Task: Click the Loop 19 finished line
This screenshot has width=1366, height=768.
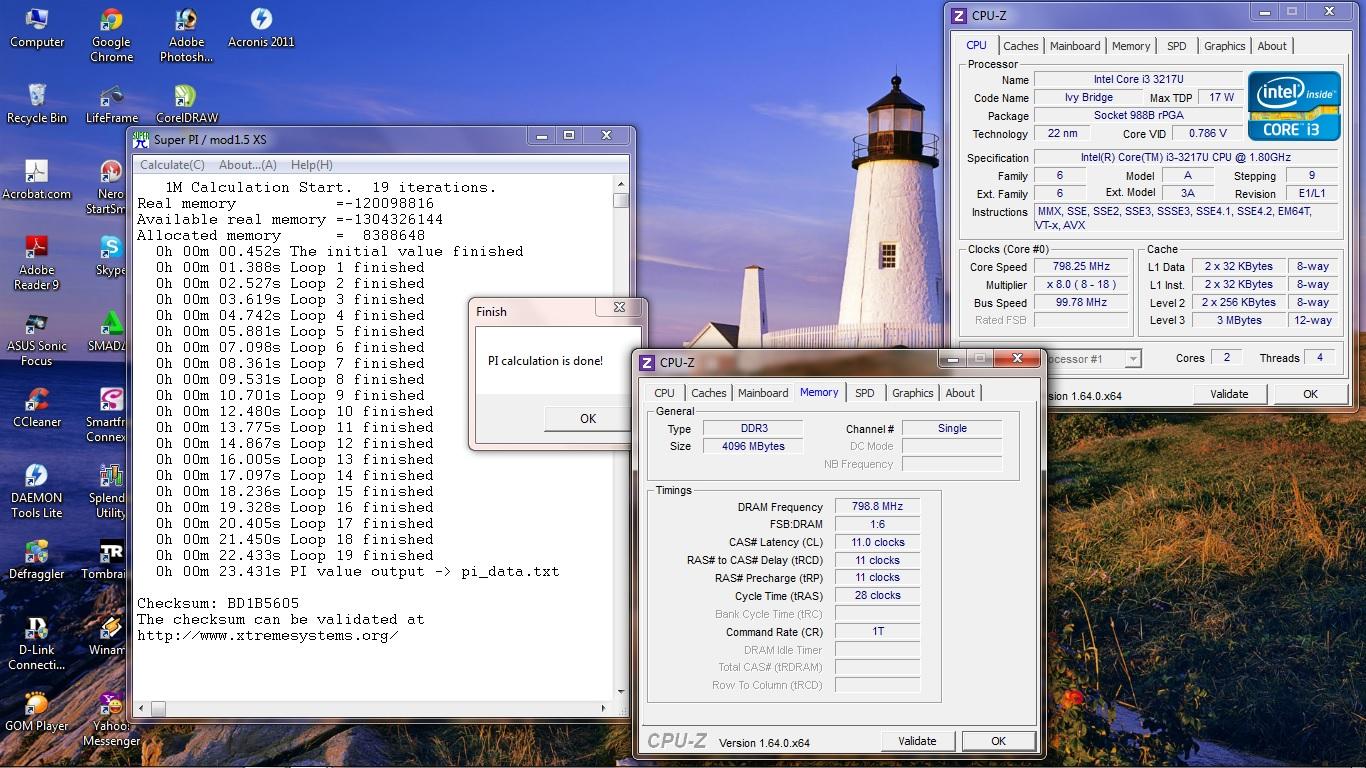Action: 295,555
